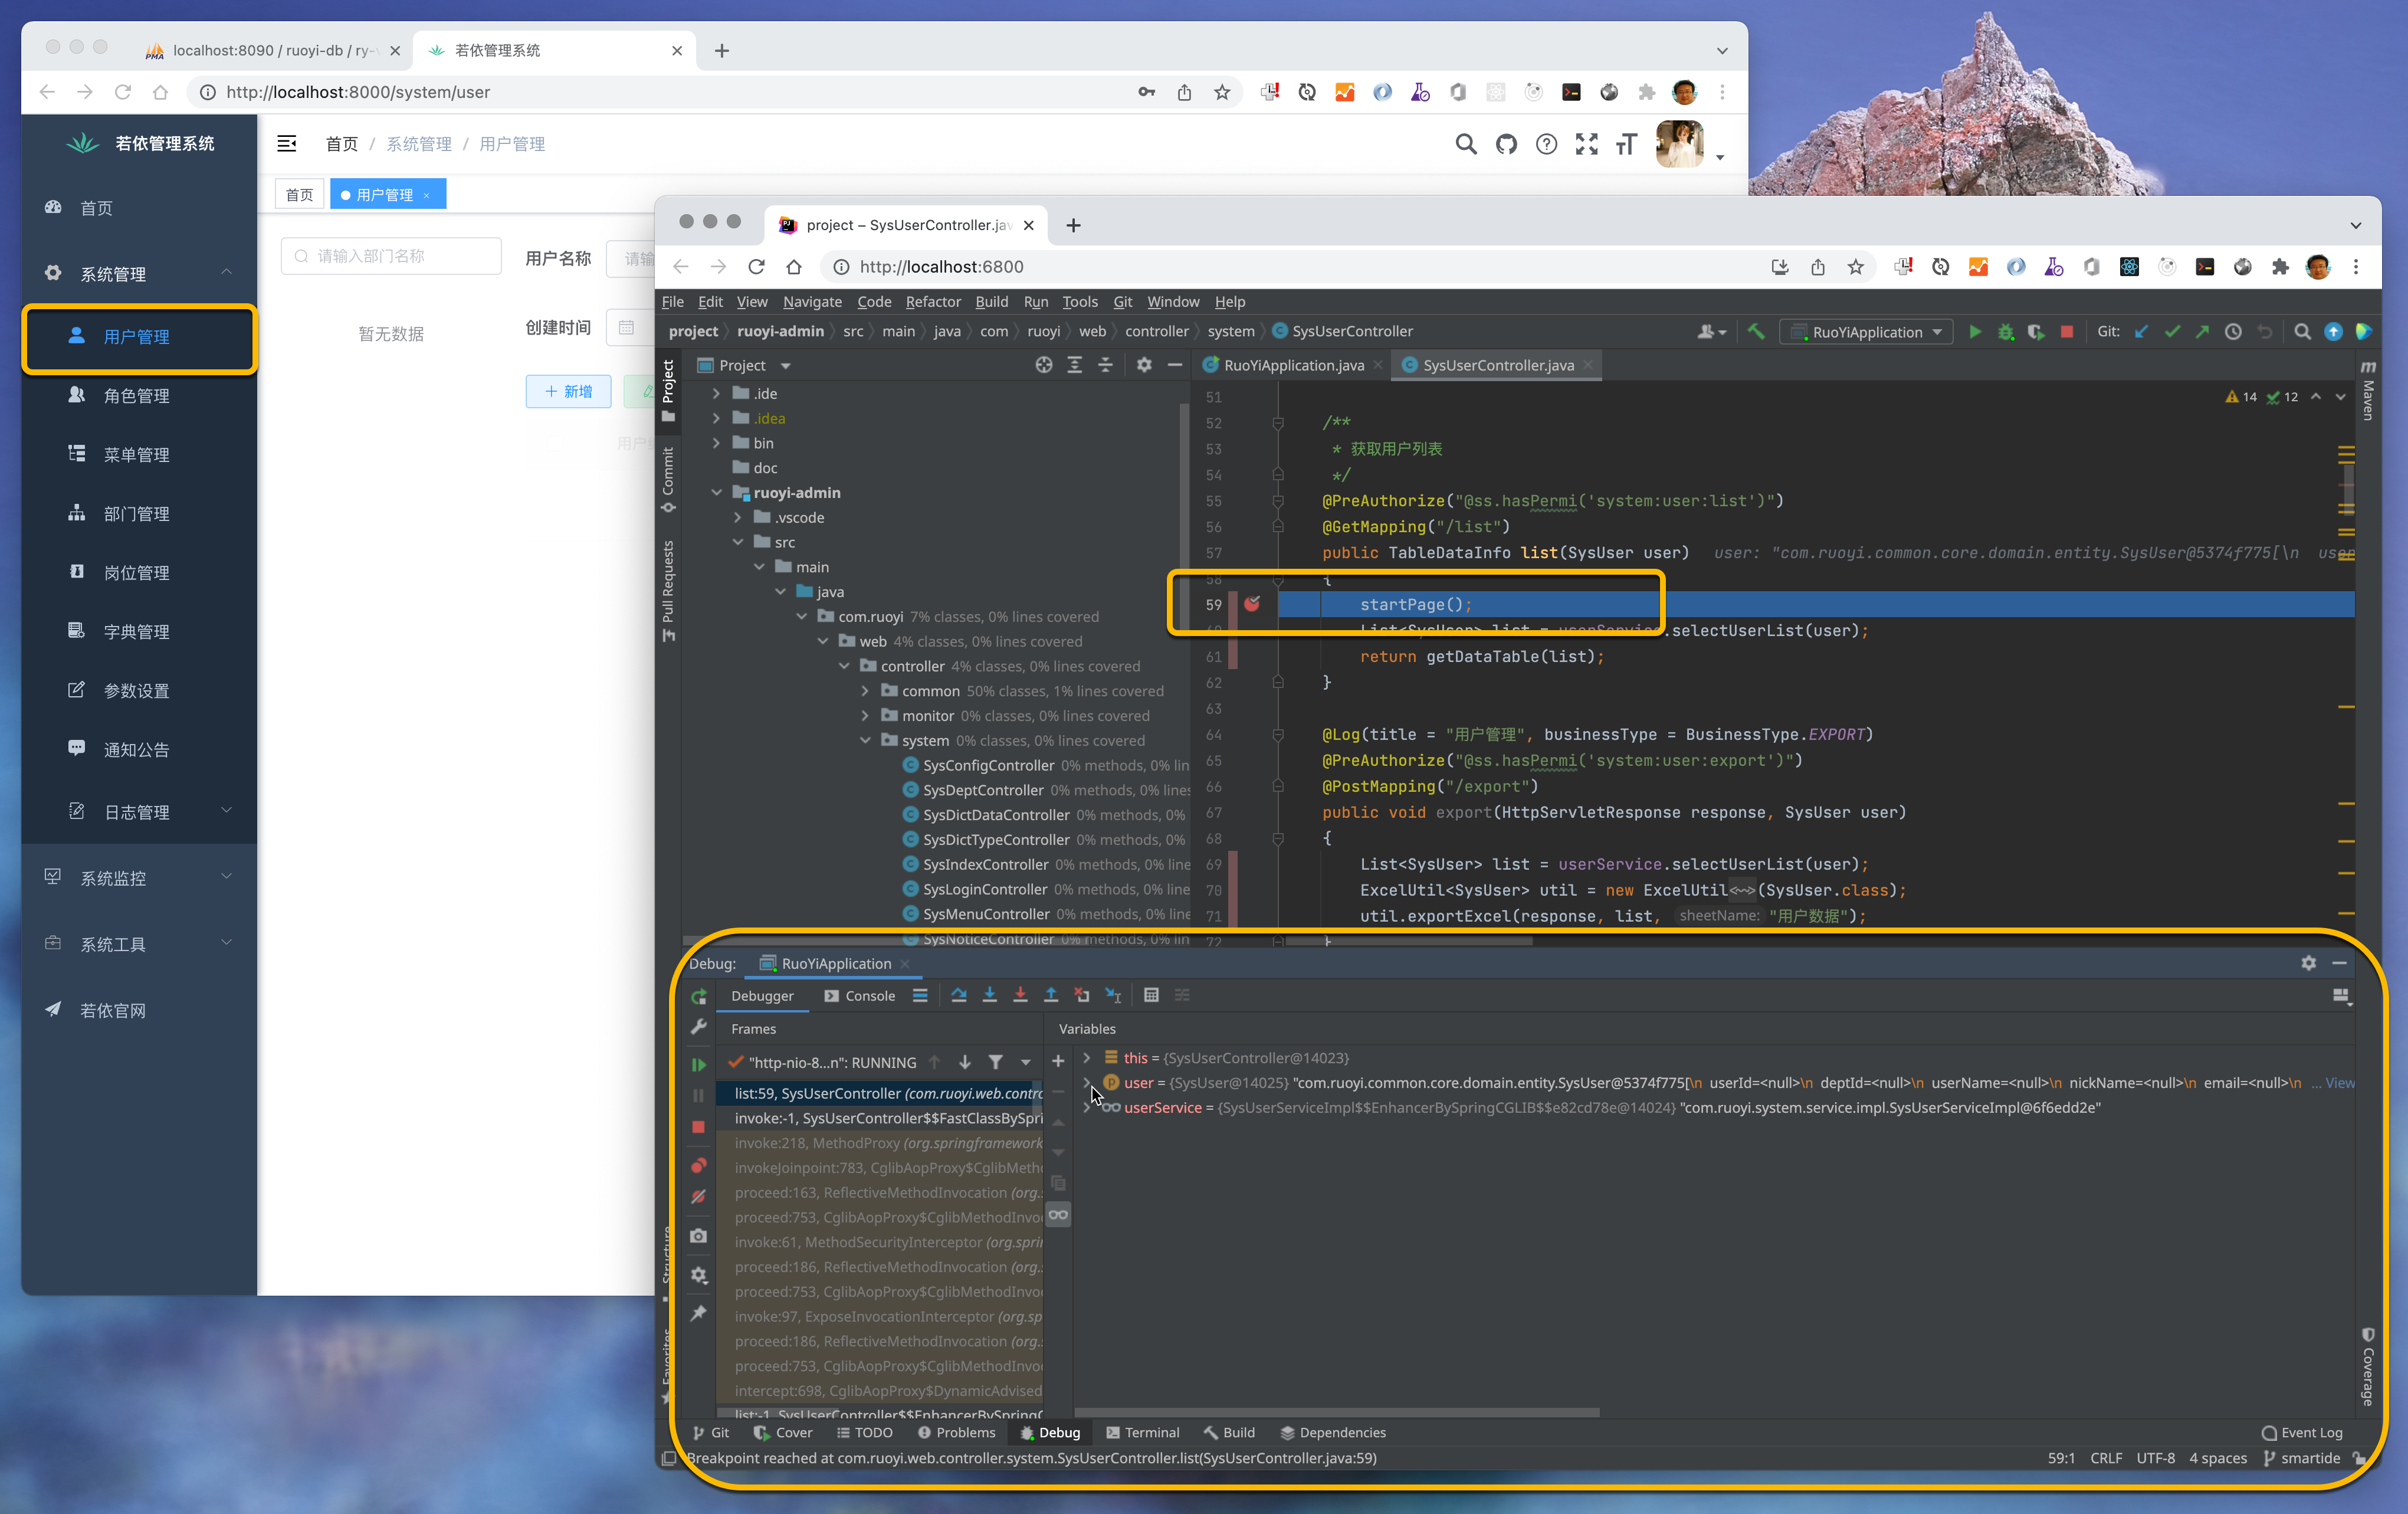Click Rerun RuoYiApplication debug icon

coord(698,996)
